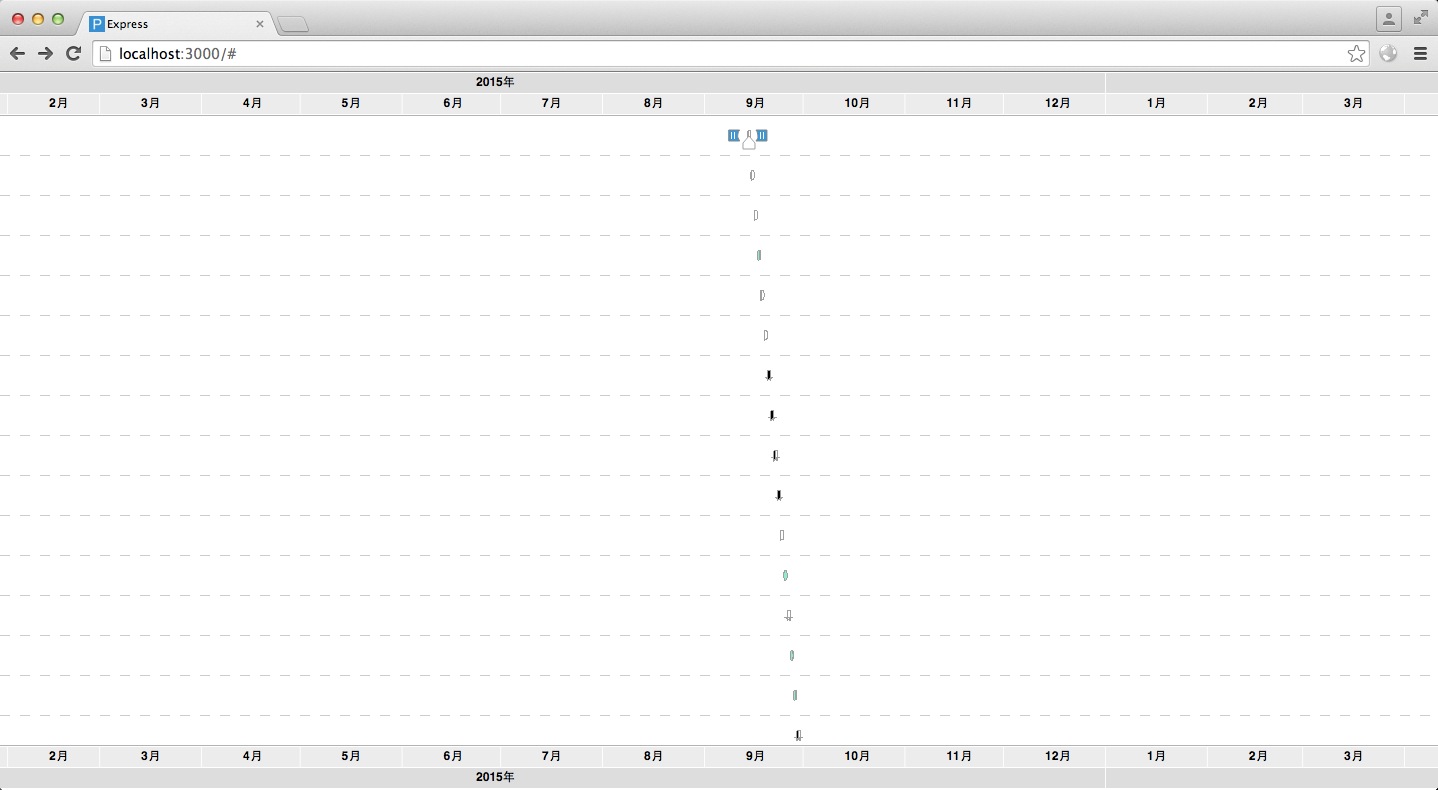Image resolution: width=1438 pixels, height=790 pixels.
Task: Select 11月 in the top month header
Action: pos(959,103)
